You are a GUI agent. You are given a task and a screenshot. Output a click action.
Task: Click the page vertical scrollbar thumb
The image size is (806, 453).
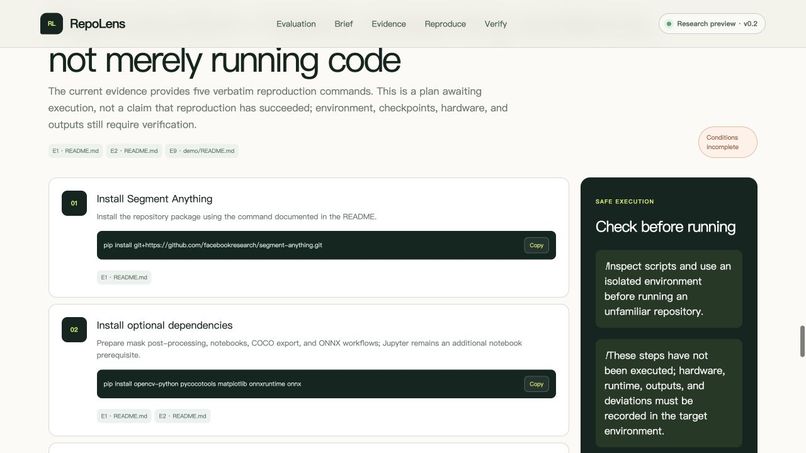802,341
